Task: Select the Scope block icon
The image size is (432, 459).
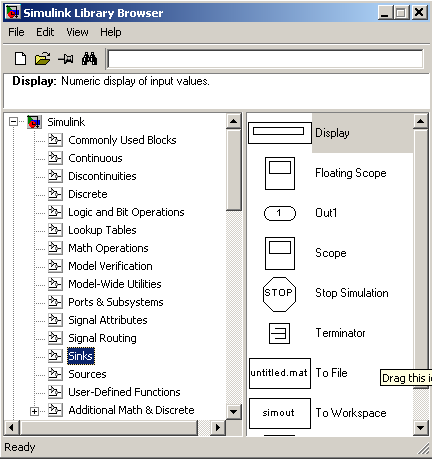Action: 280,253
